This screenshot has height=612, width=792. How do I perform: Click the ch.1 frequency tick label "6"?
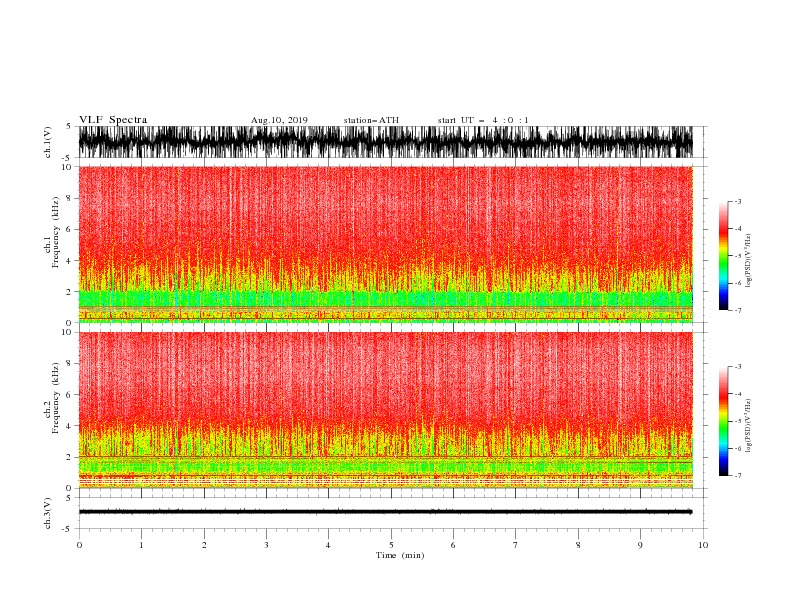(69, 229)
